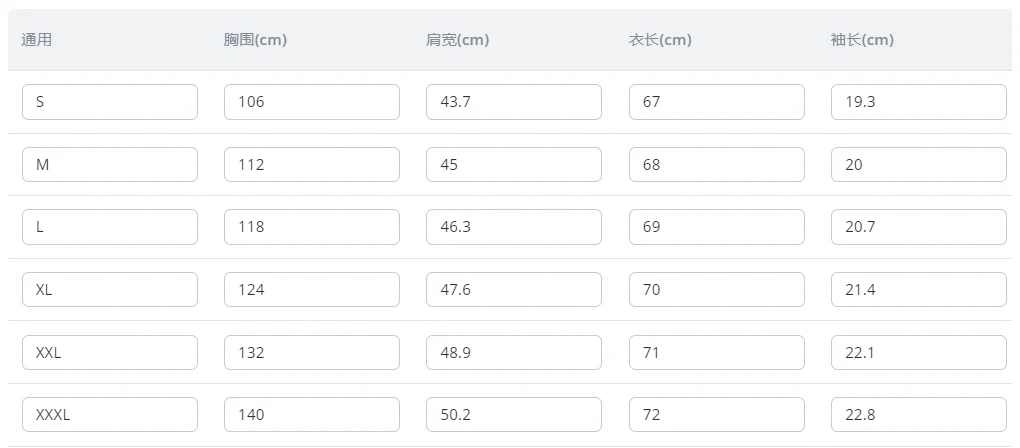Screen dimensions: 1020x448
Task: Edit chest measurement field showing 118
Action: click(x=312, y=227)
